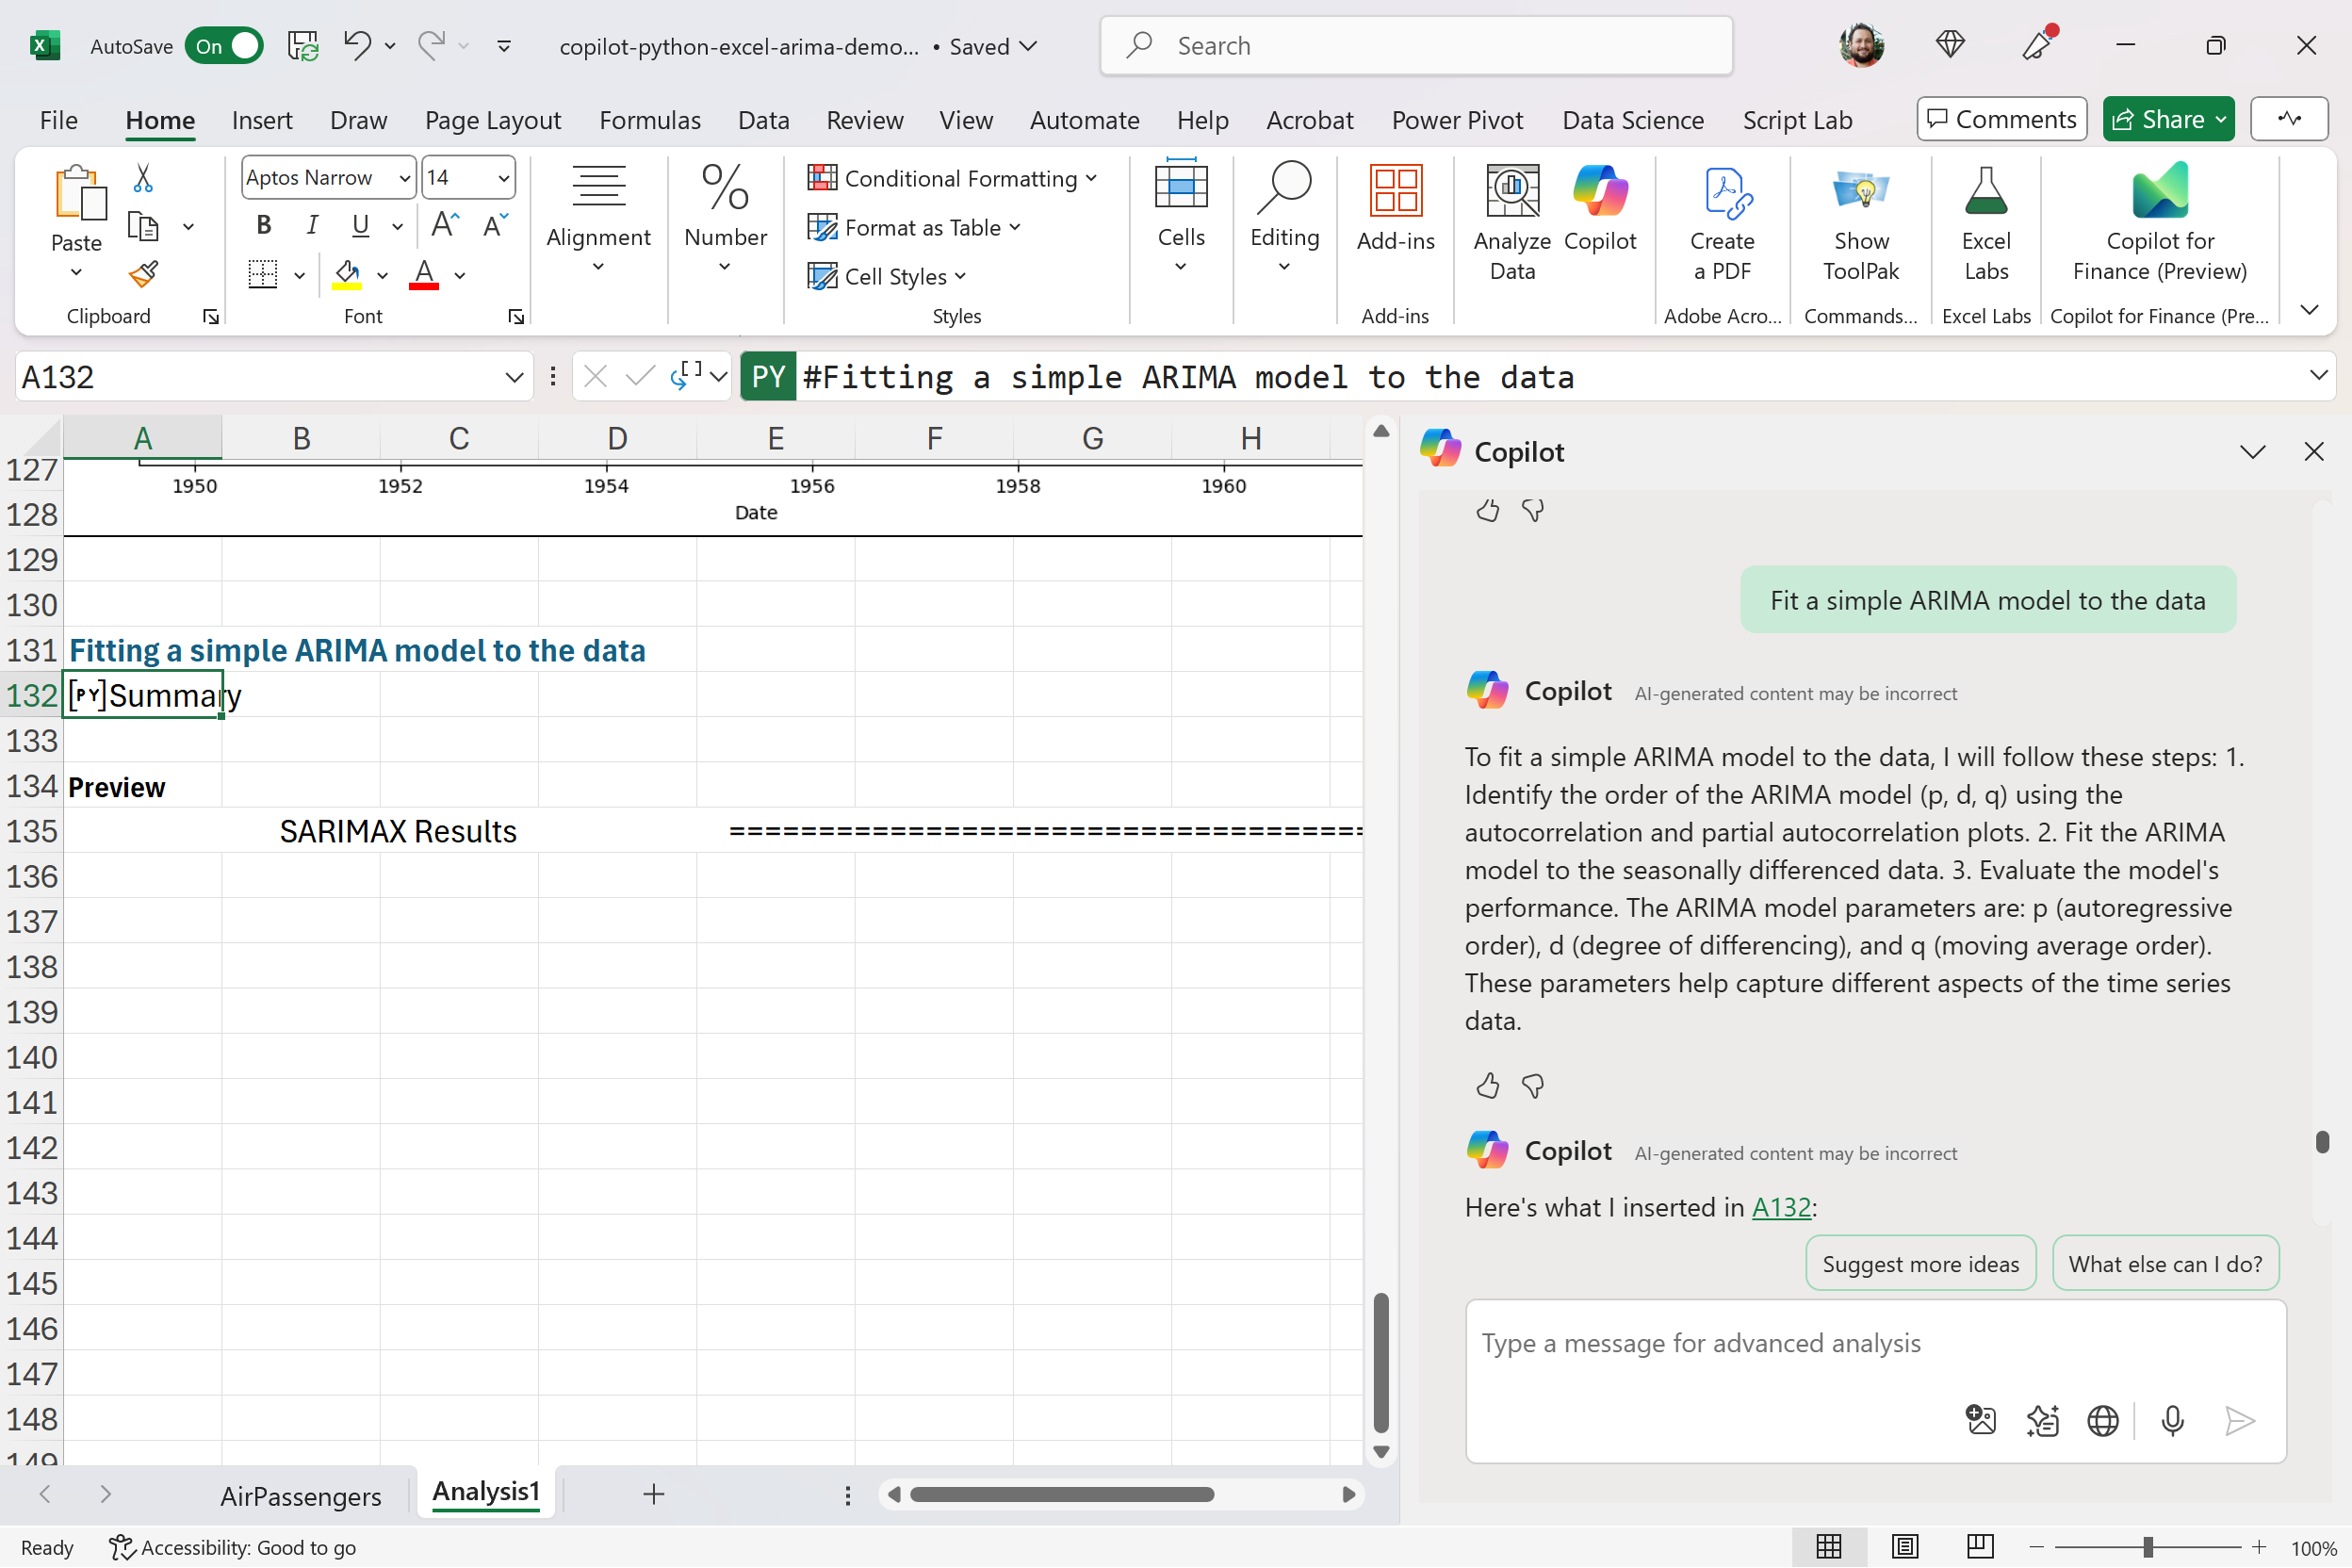Open the font name dropdown
This screenshot has width=2352, height=1568.
[404, 178]
